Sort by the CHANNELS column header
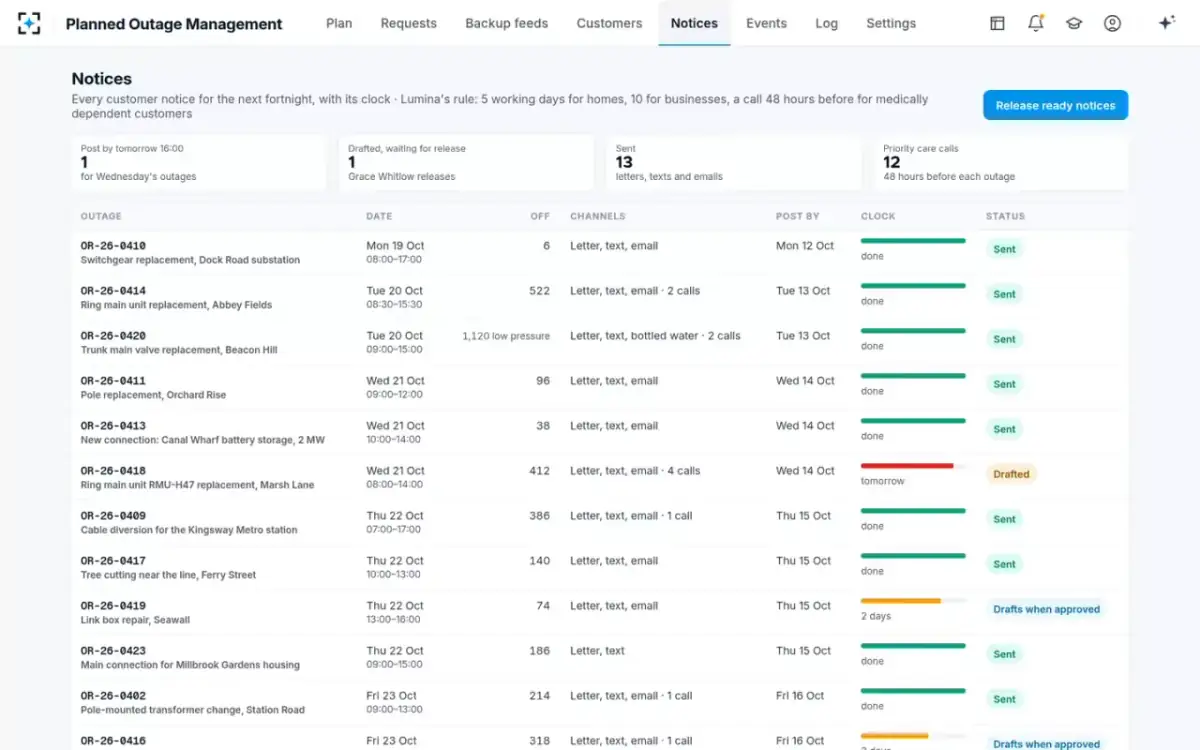 pyautogui.click(x=598, y=216)
